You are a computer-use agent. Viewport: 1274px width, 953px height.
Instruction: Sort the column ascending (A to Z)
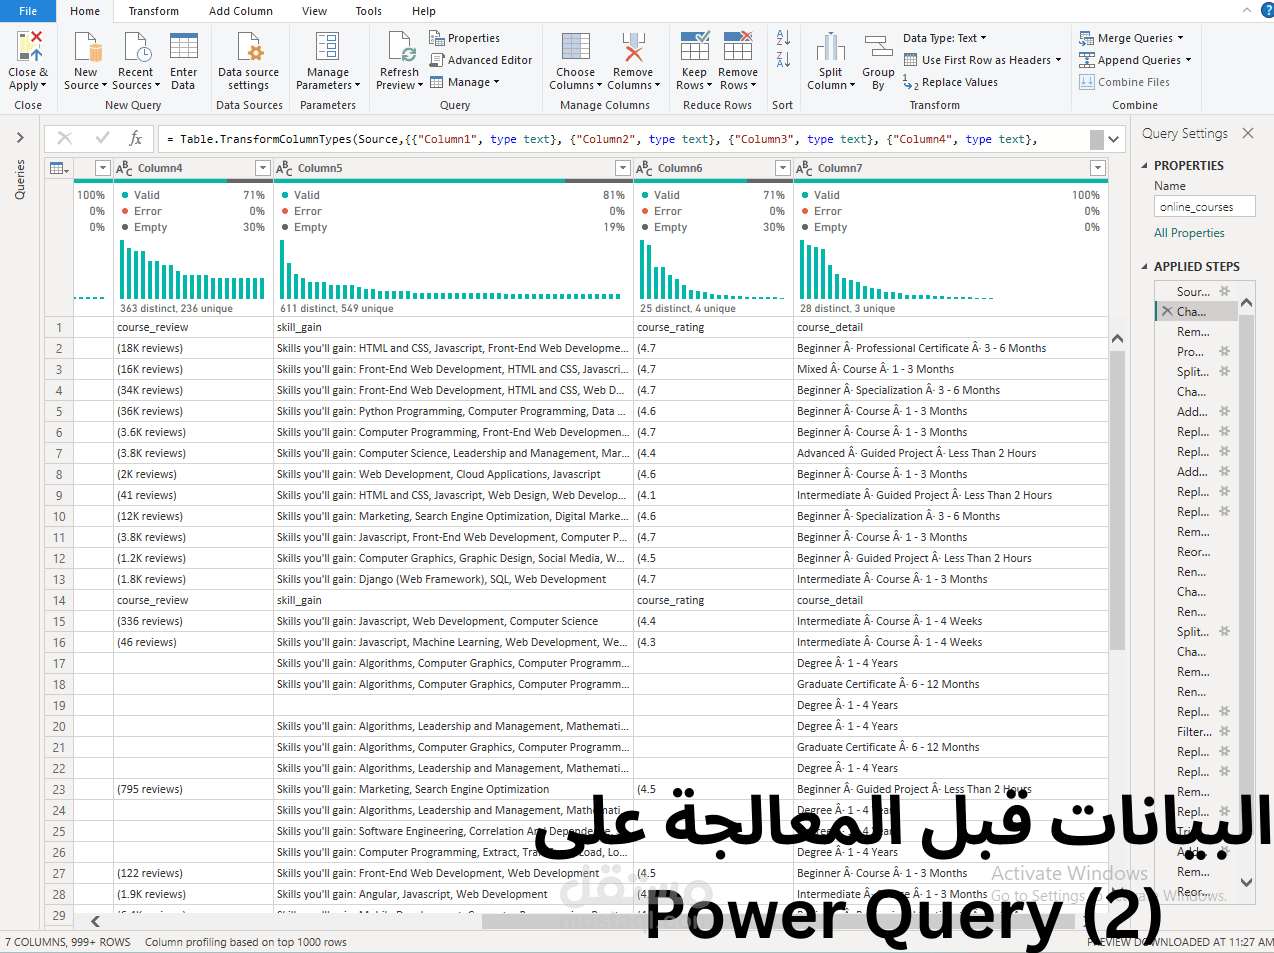(783, 38)
